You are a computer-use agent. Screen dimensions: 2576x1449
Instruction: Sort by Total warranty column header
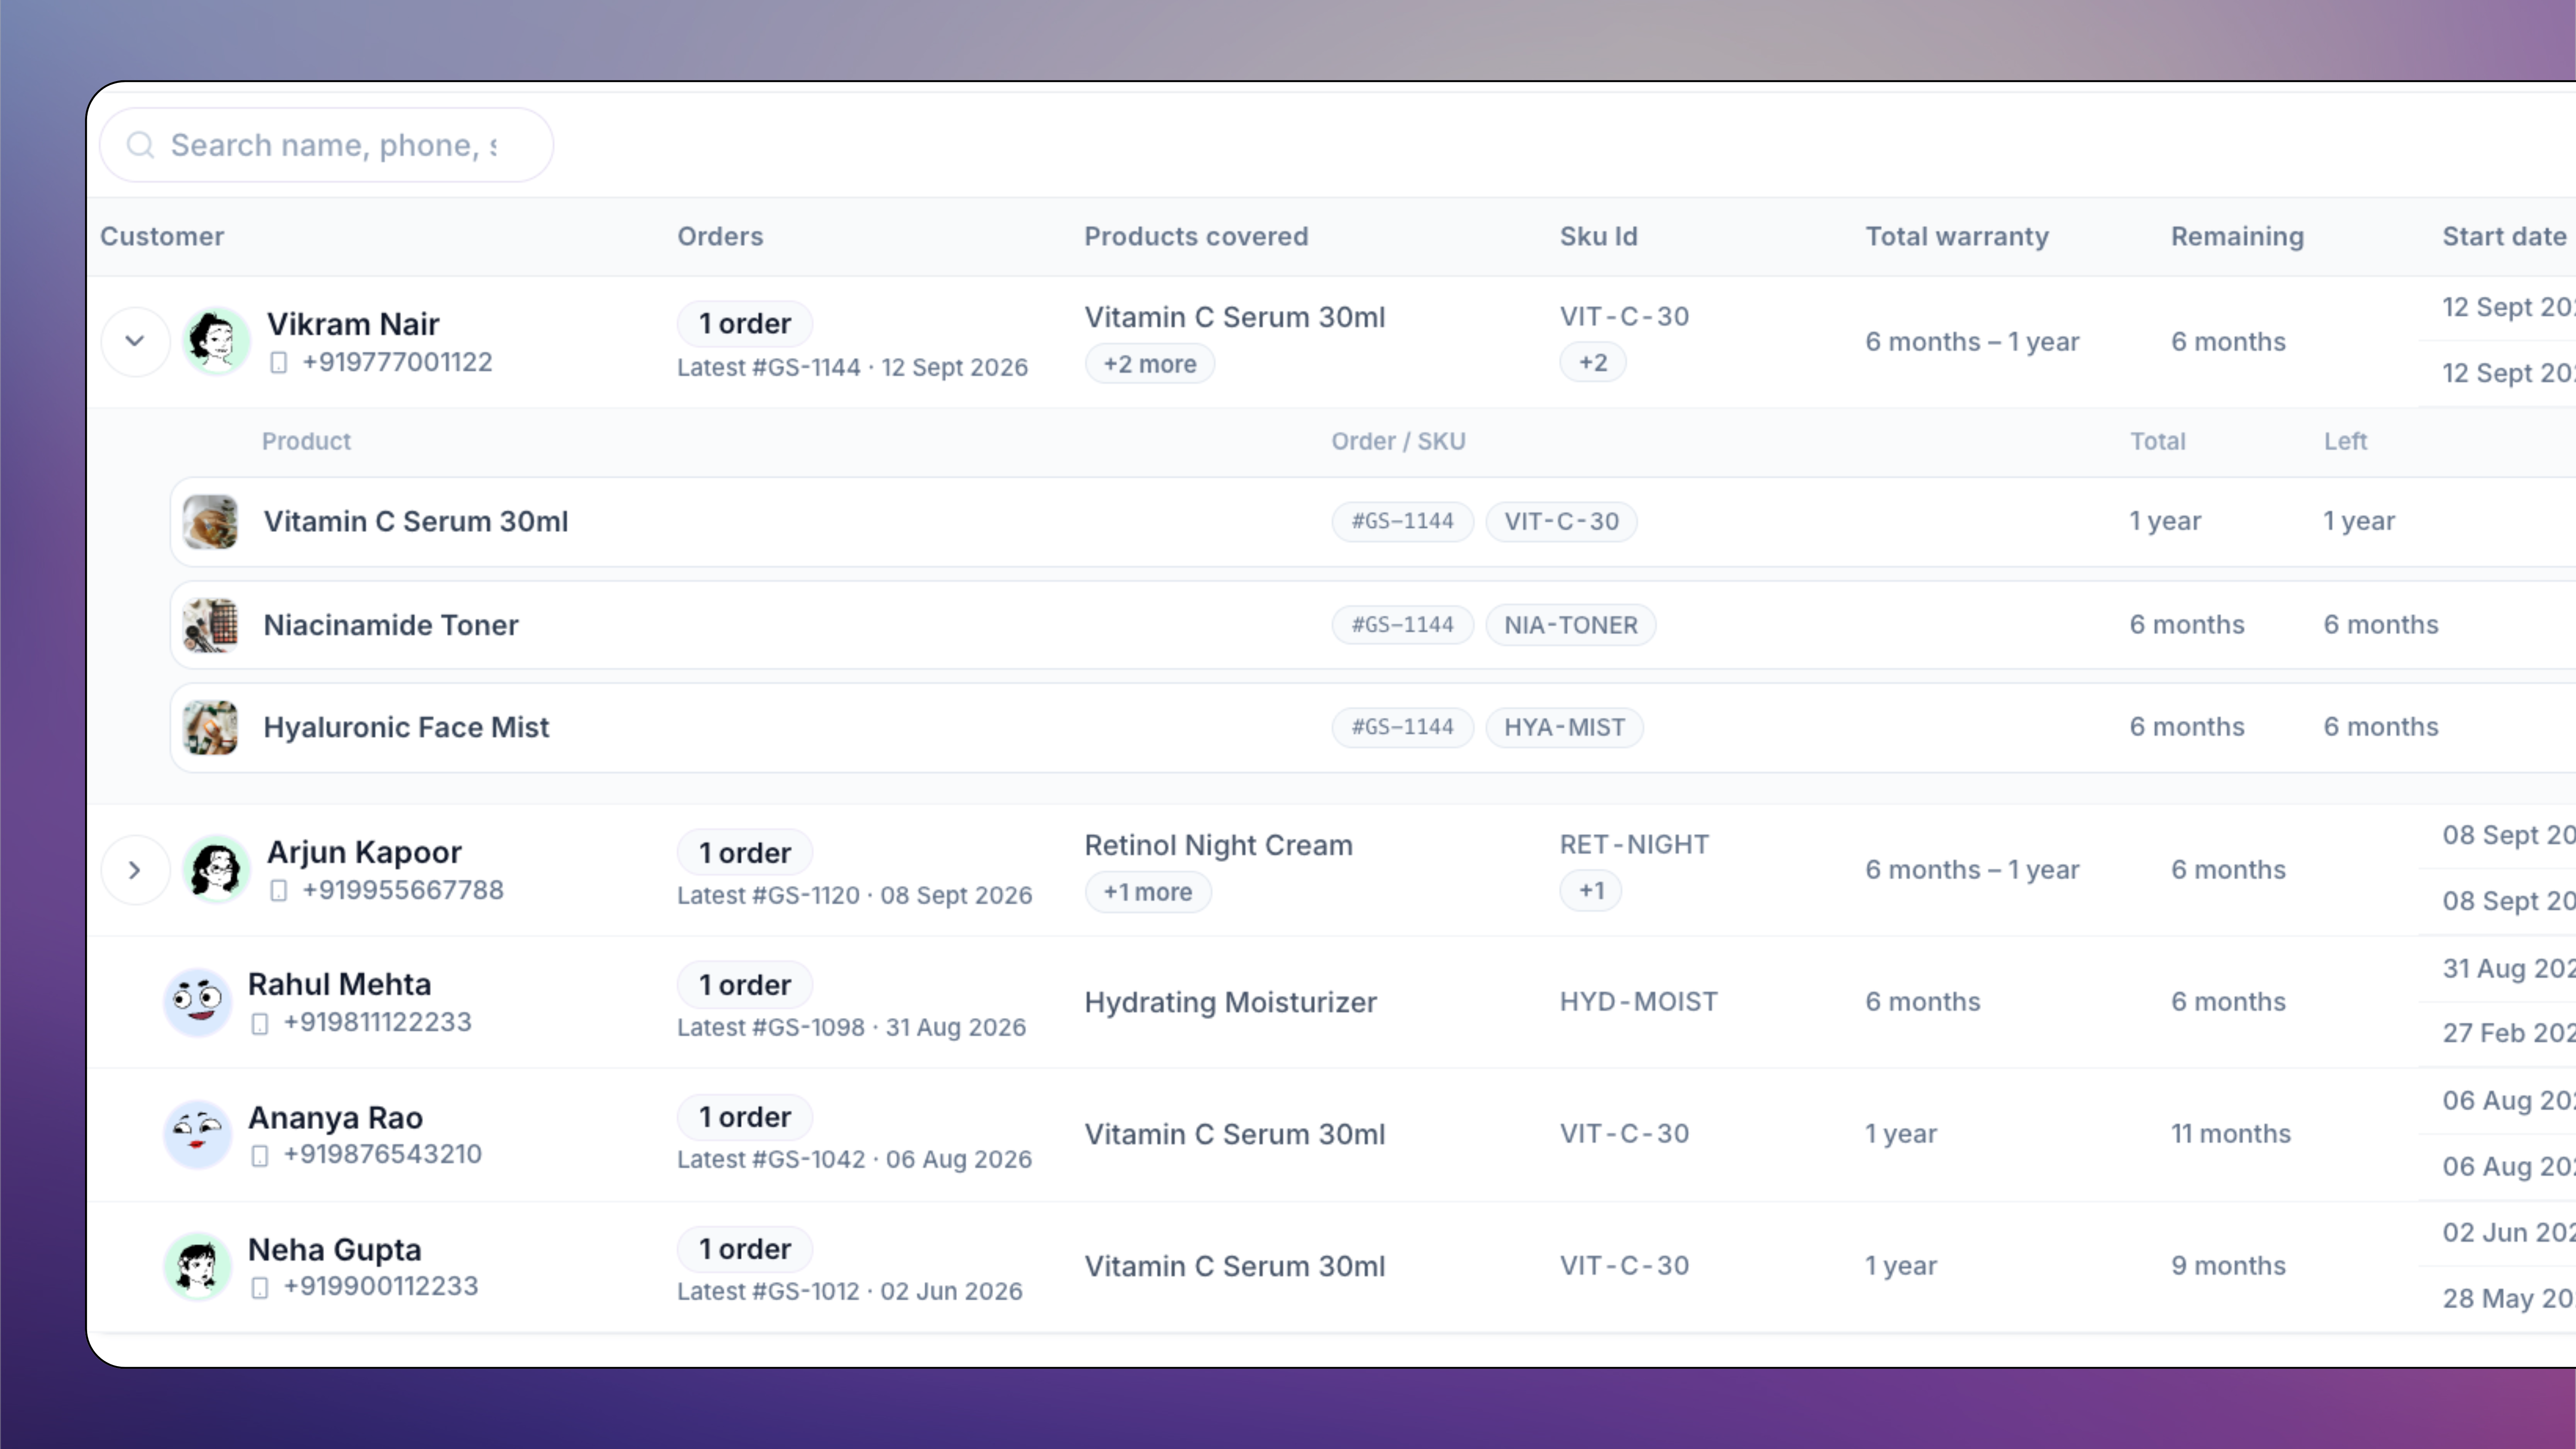(x=1957, y=237)
